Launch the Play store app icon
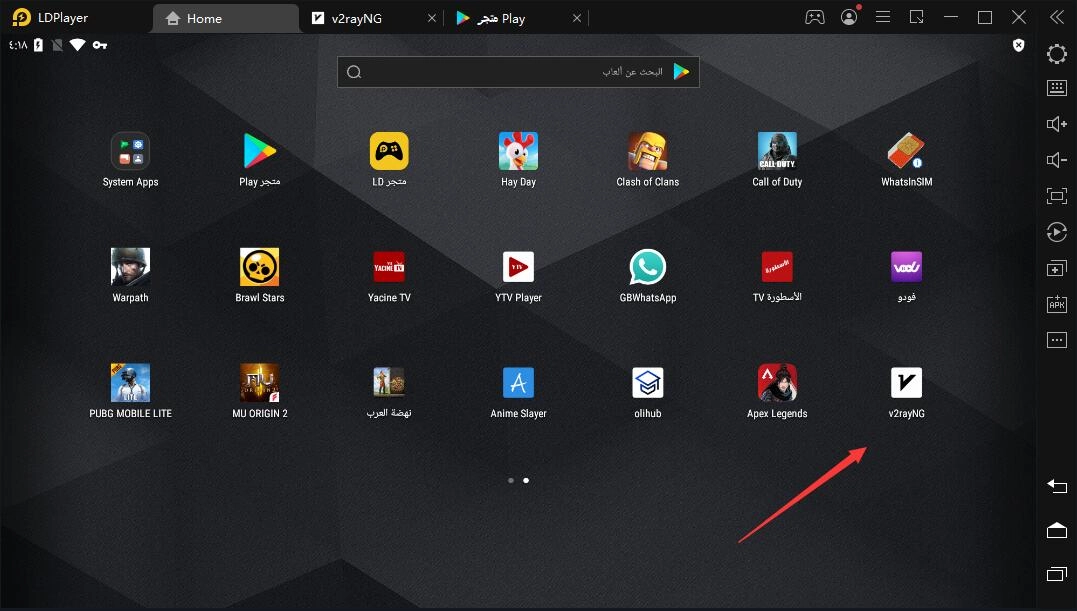Viewport: 1077px width, 611px height. pyautogui.click(x=260, y=151)
